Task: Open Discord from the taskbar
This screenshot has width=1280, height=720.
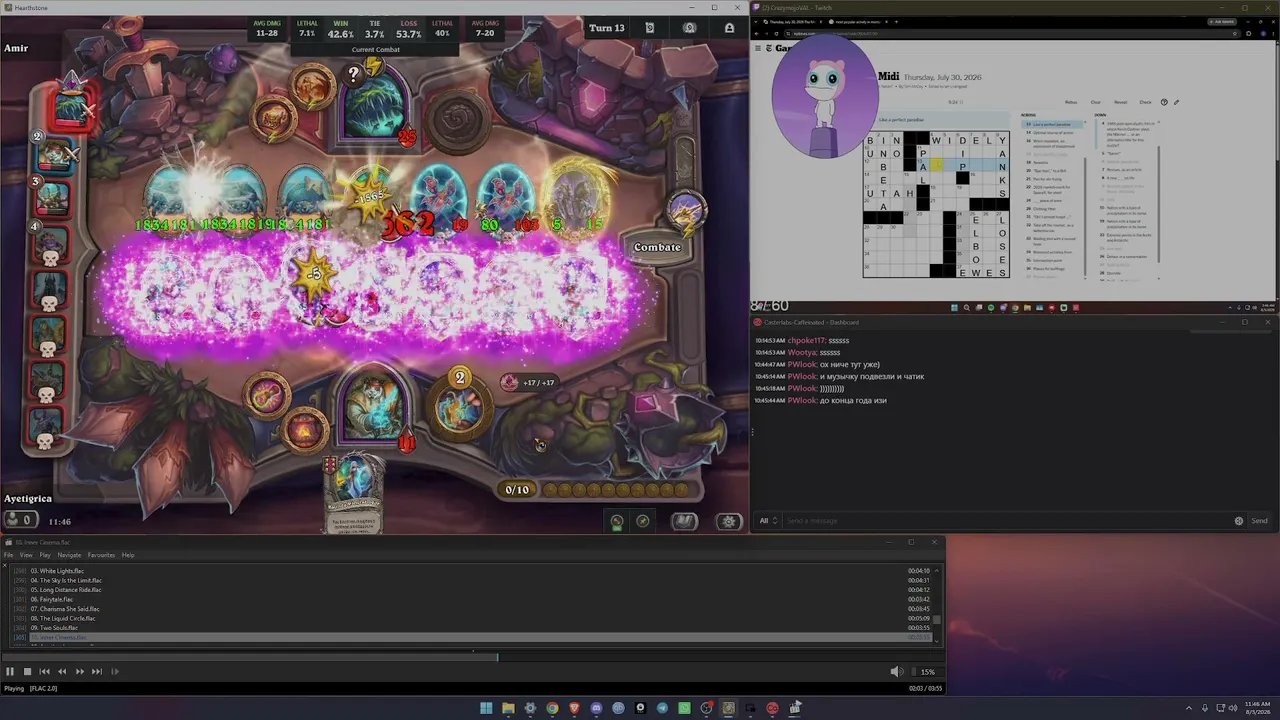Action: (x=596, y=708)
